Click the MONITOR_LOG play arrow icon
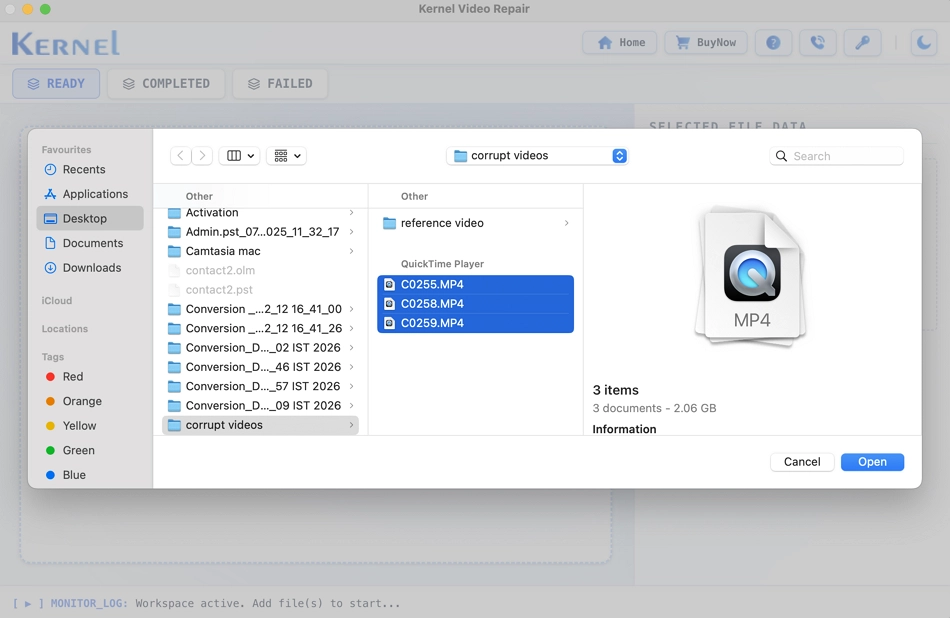950x618 pixels. pos(27,603)
